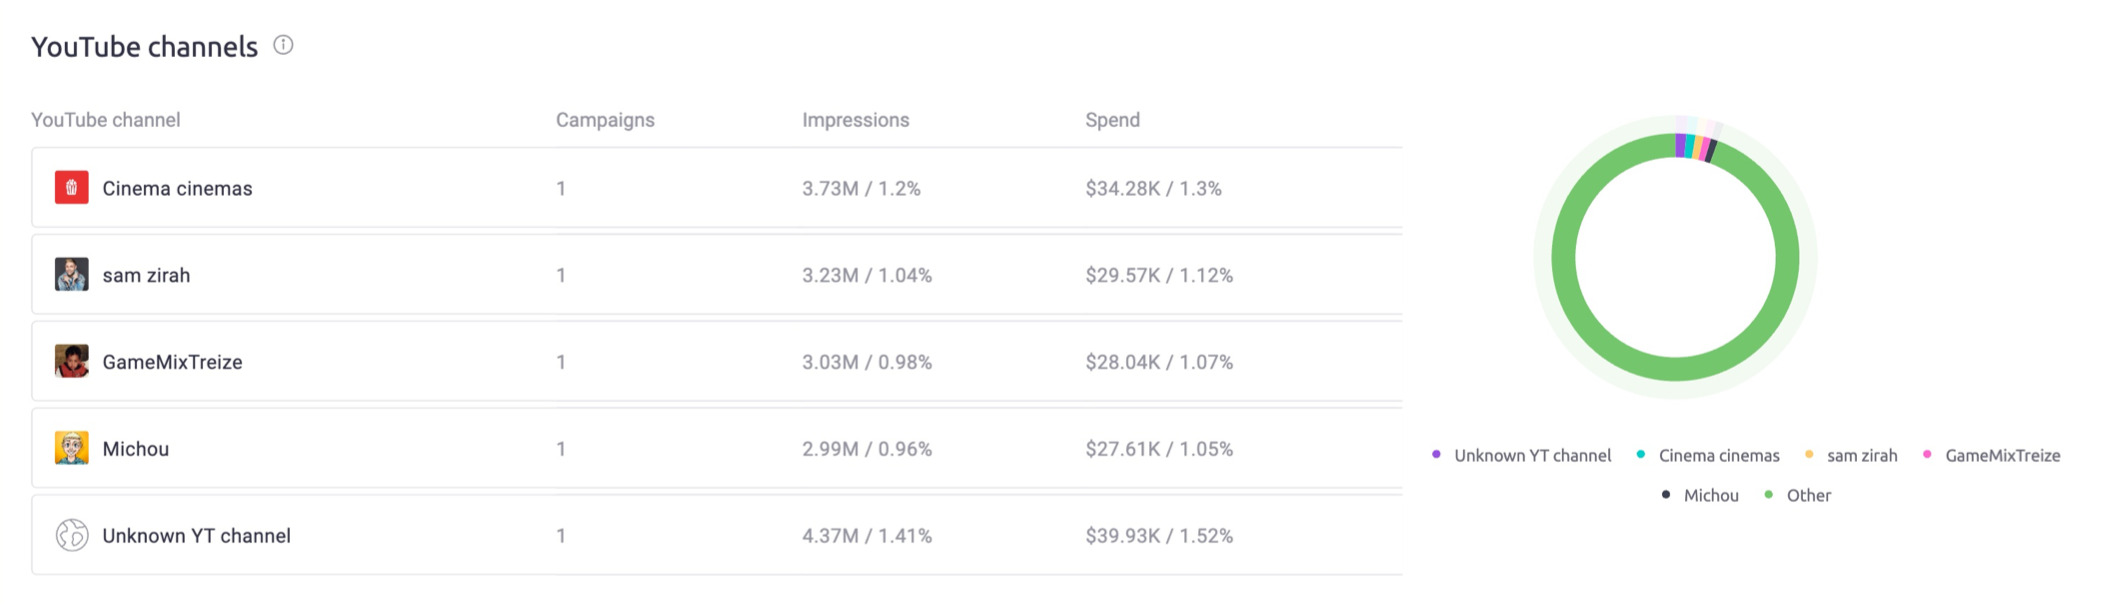
Task: Toggle the Unknown YT channel legend dot
Action: coord(1436,454)
